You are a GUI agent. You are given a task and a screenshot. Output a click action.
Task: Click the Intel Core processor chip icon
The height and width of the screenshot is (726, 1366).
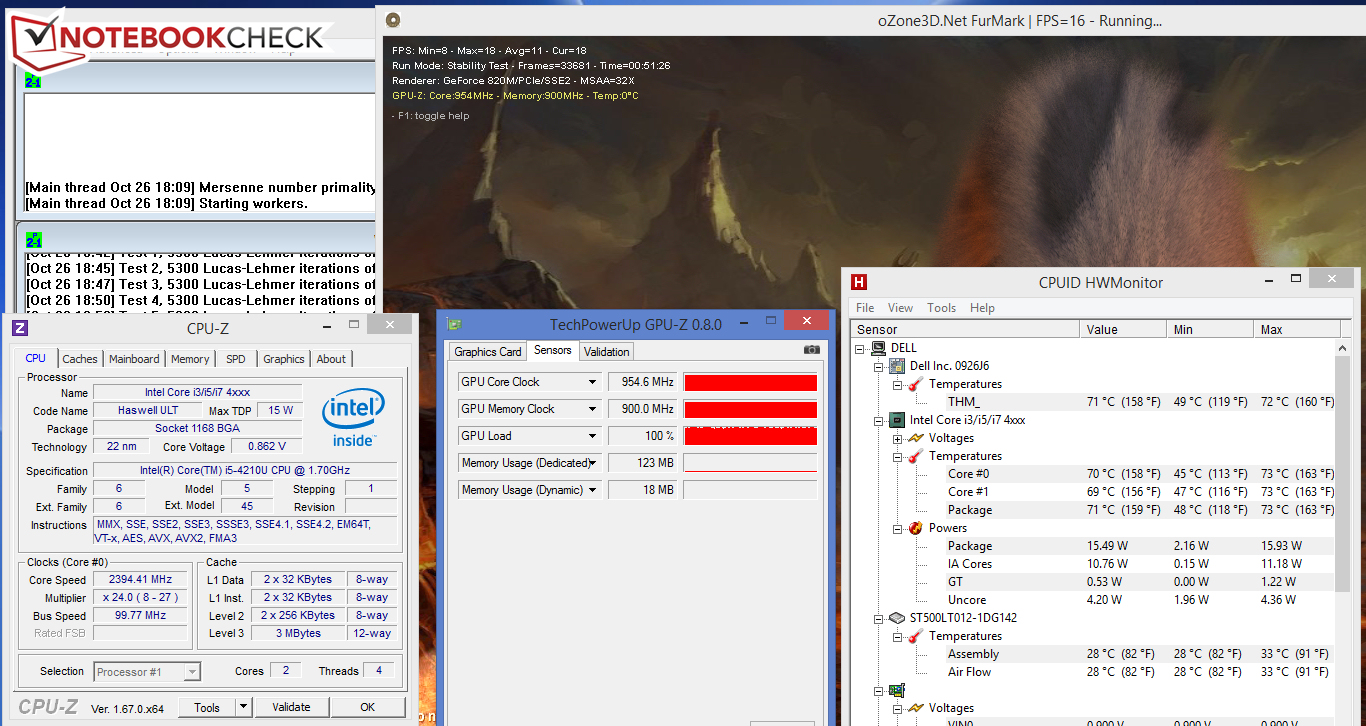click(x=897, y=420)
